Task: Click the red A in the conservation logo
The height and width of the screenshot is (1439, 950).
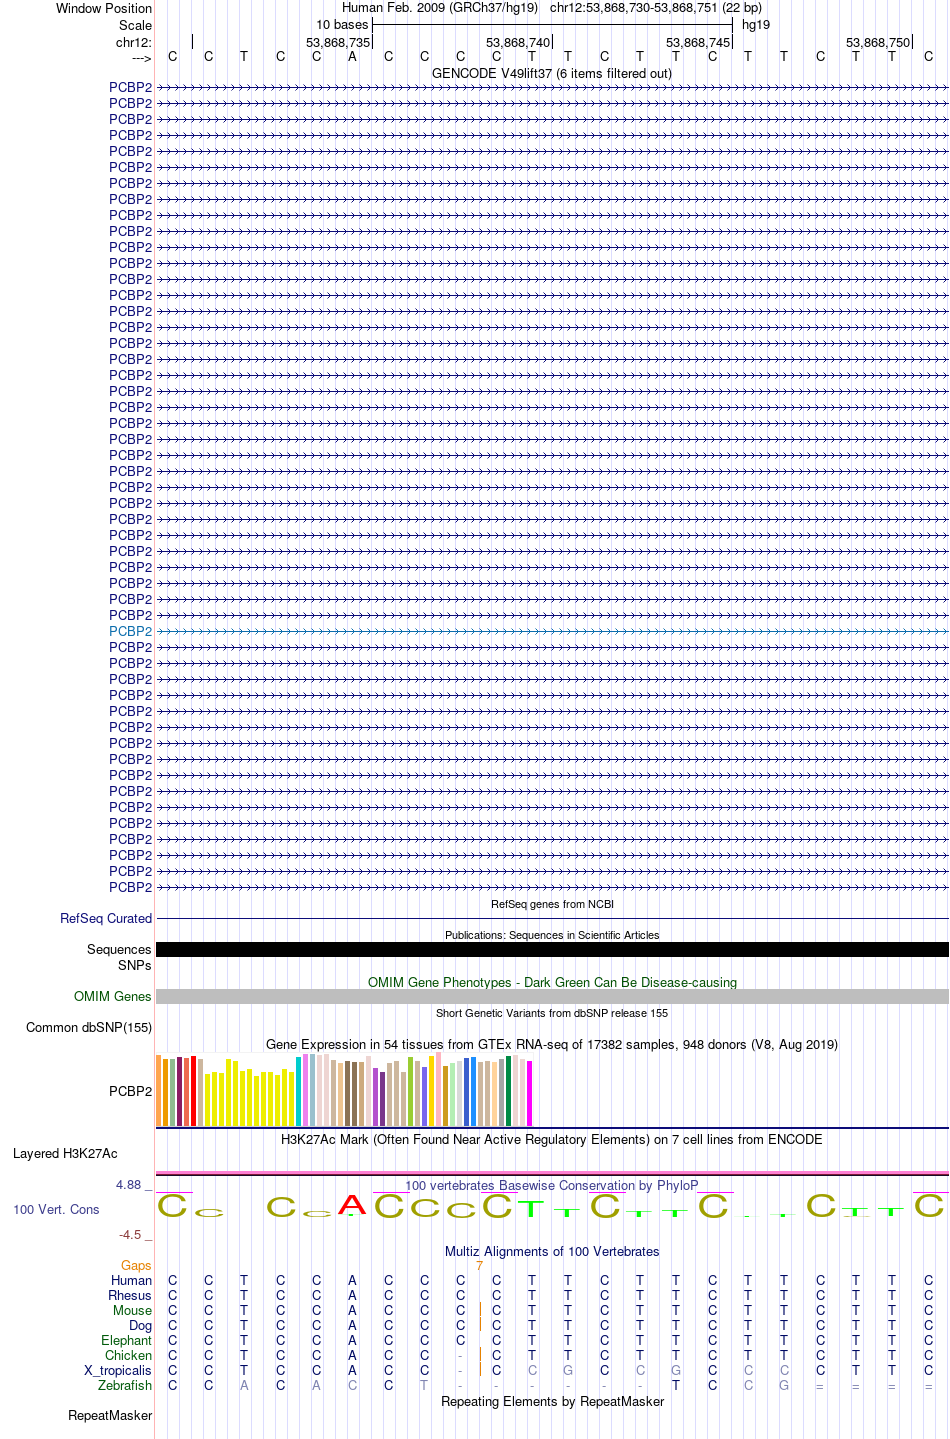Action: pos(352,1205)
